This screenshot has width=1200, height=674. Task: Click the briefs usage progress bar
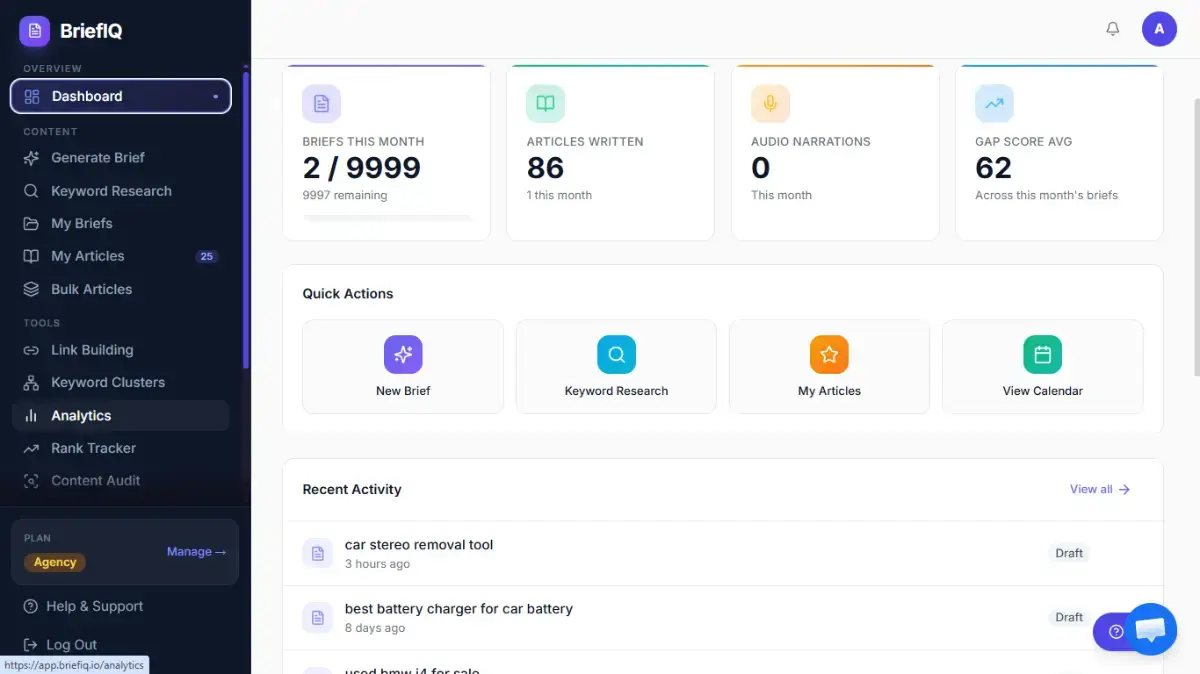coord(387,217)
